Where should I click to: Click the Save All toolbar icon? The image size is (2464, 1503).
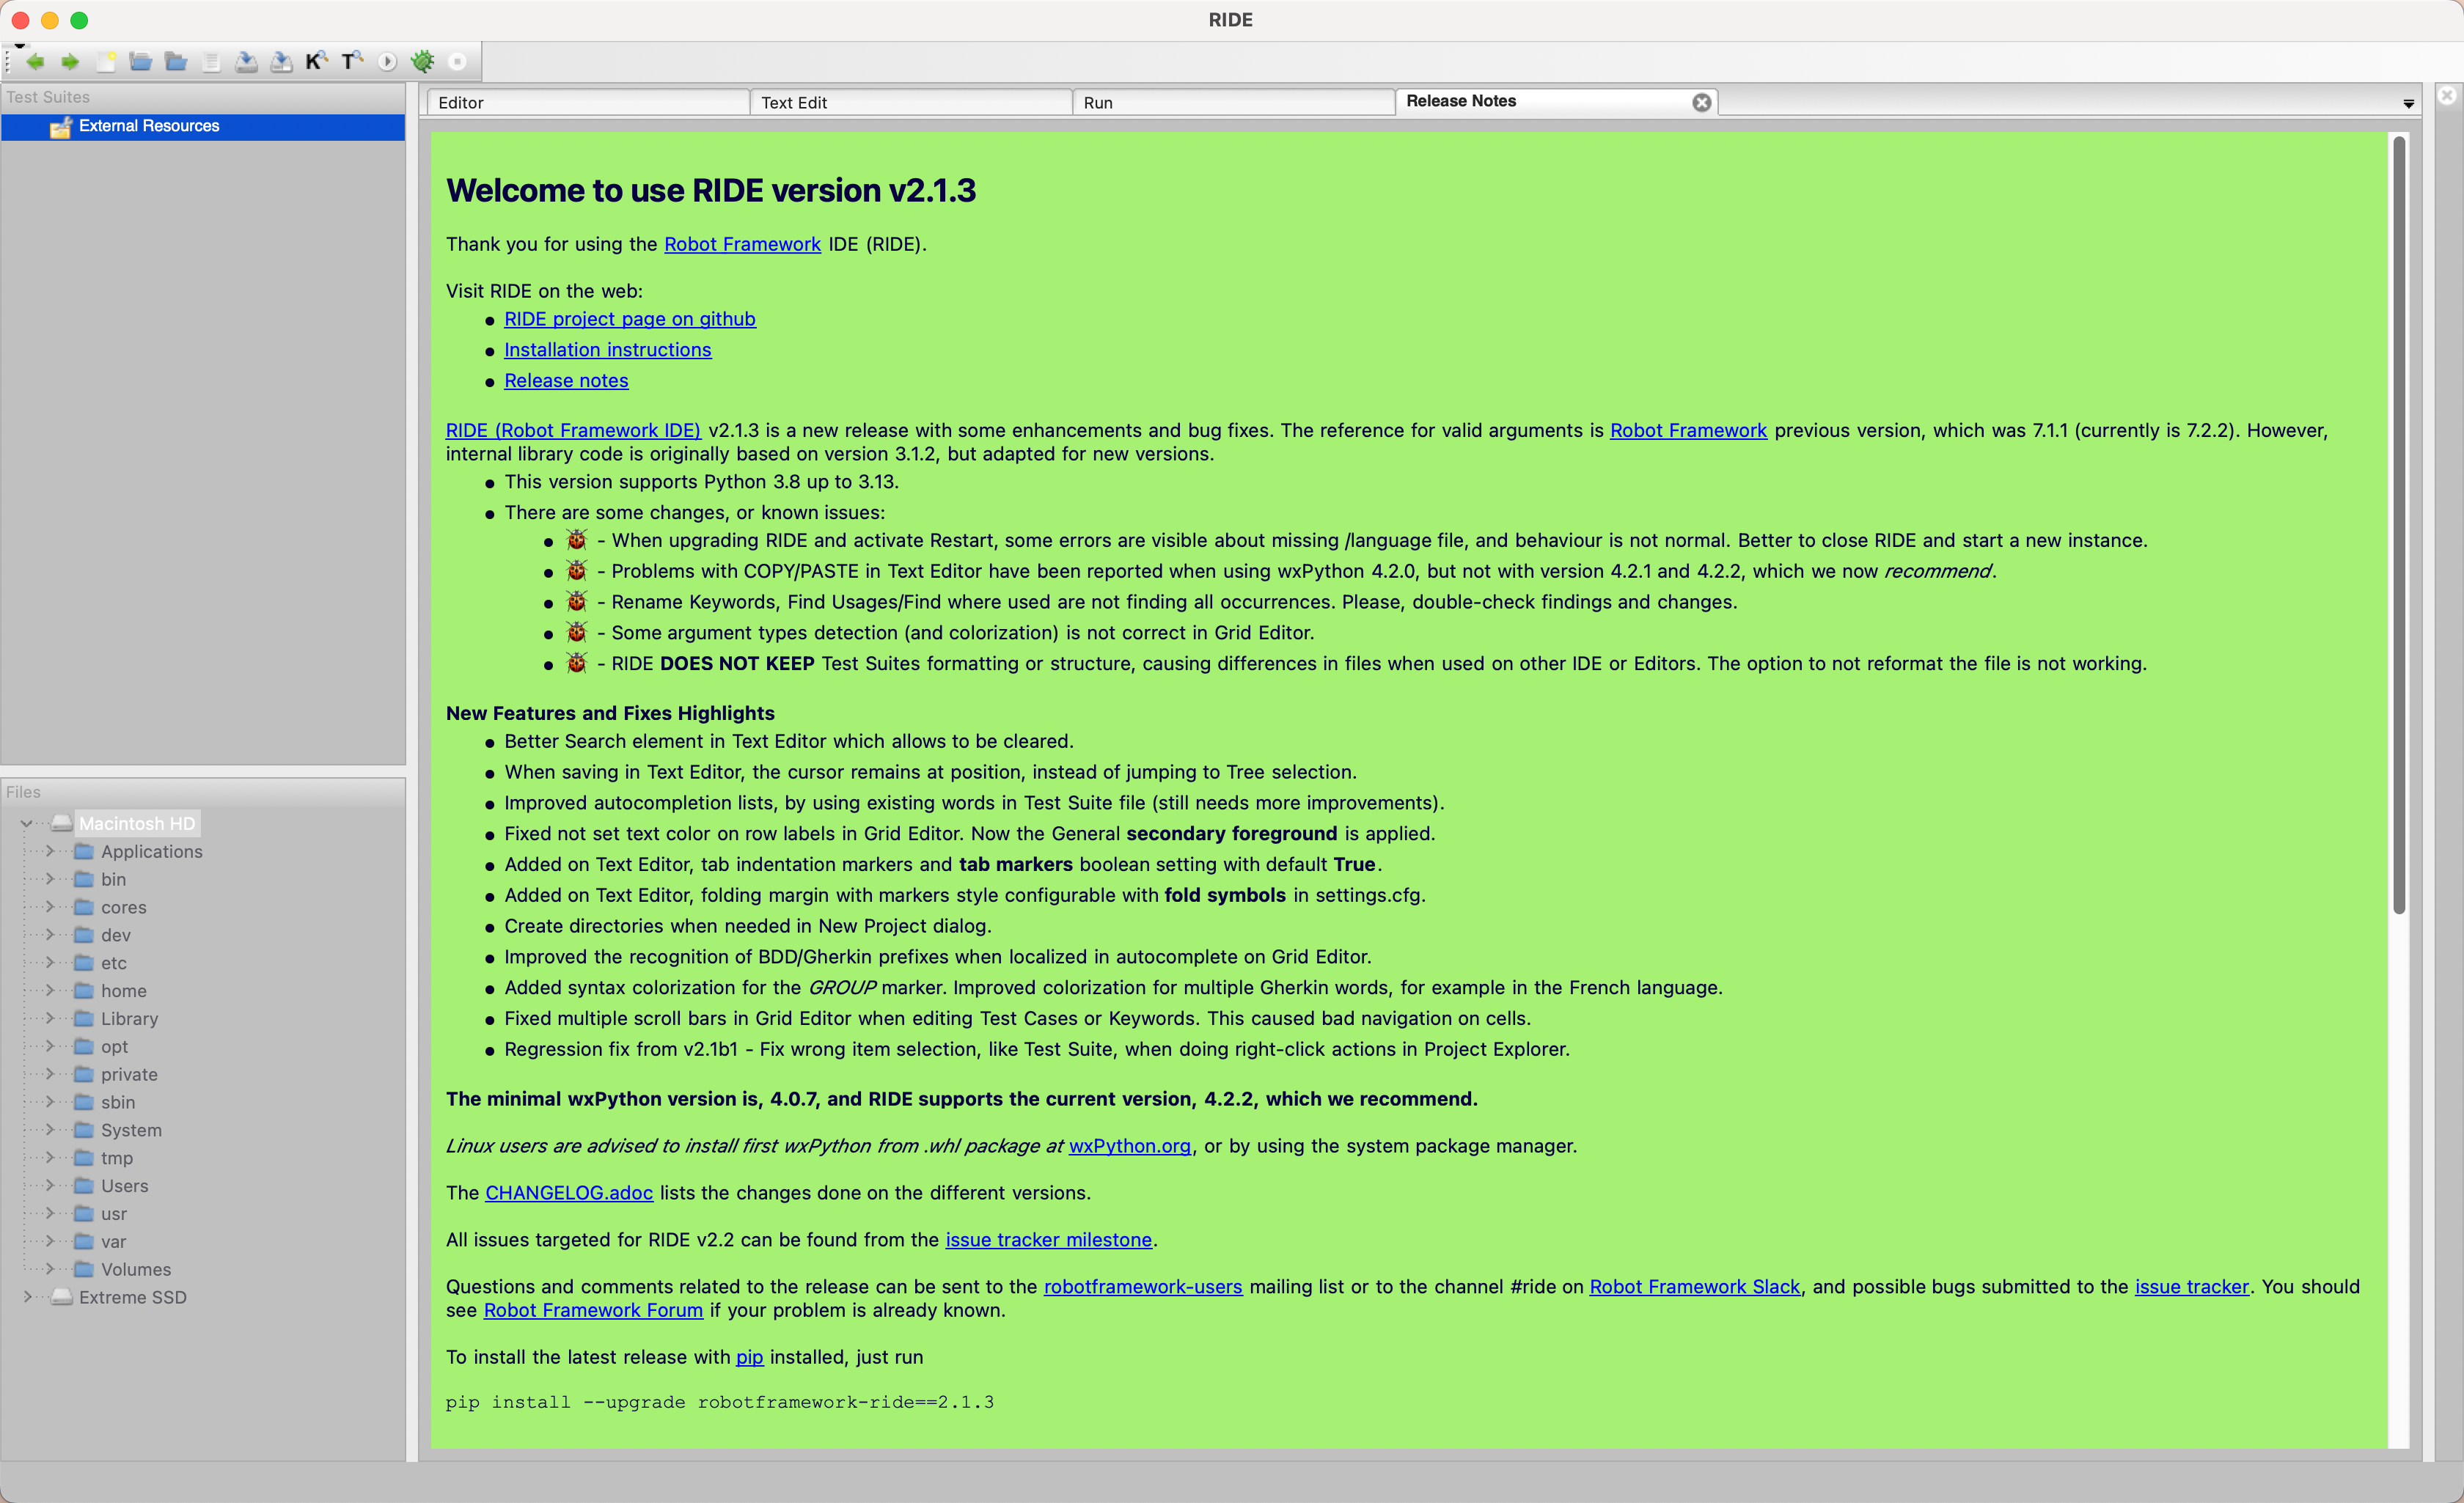(282, 62)
